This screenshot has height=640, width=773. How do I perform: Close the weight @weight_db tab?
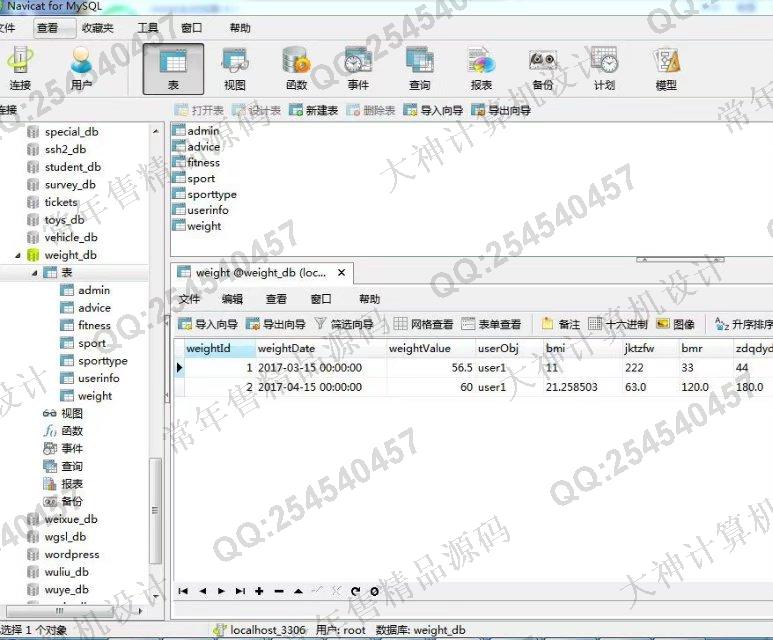(x=342, y=272)
